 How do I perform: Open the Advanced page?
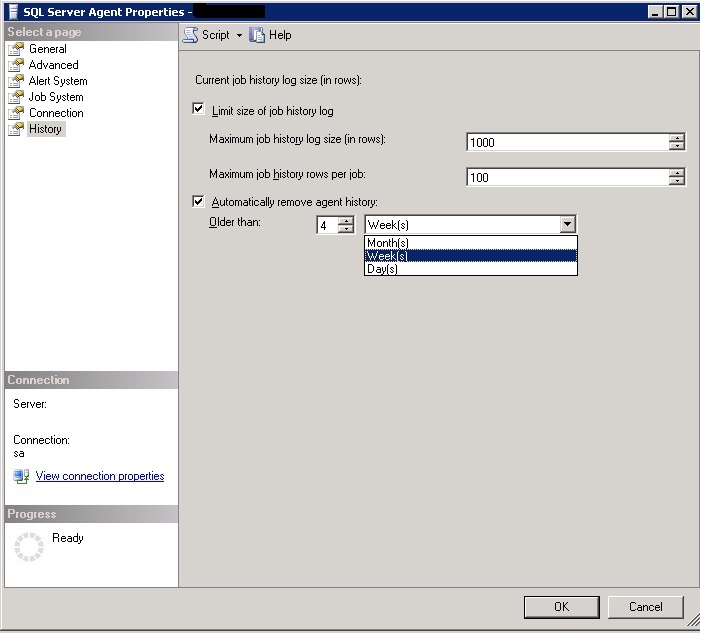(x=54, y=65)
